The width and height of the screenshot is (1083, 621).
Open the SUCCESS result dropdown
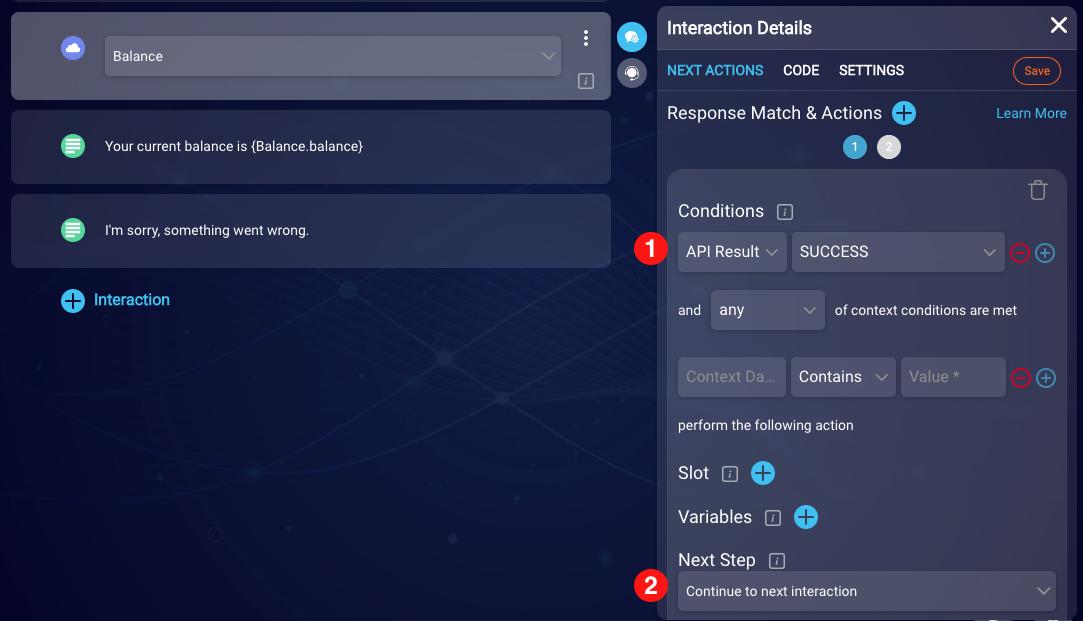[x=897, y=252]
